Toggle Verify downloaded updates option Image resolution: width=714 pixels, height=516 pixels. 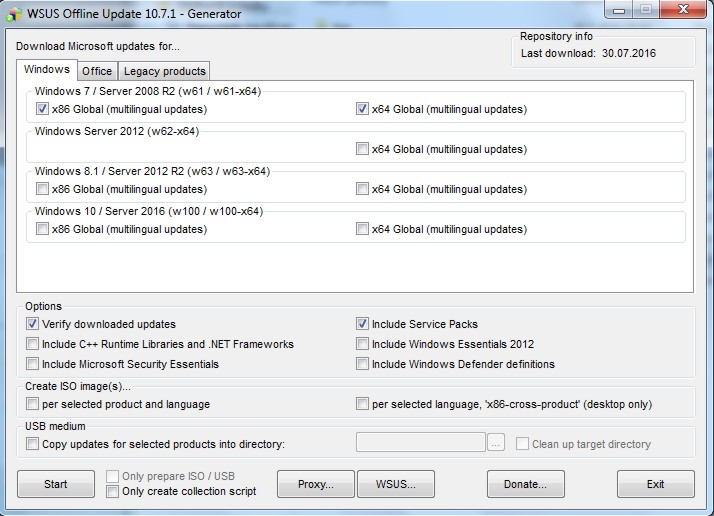(32, 324)
